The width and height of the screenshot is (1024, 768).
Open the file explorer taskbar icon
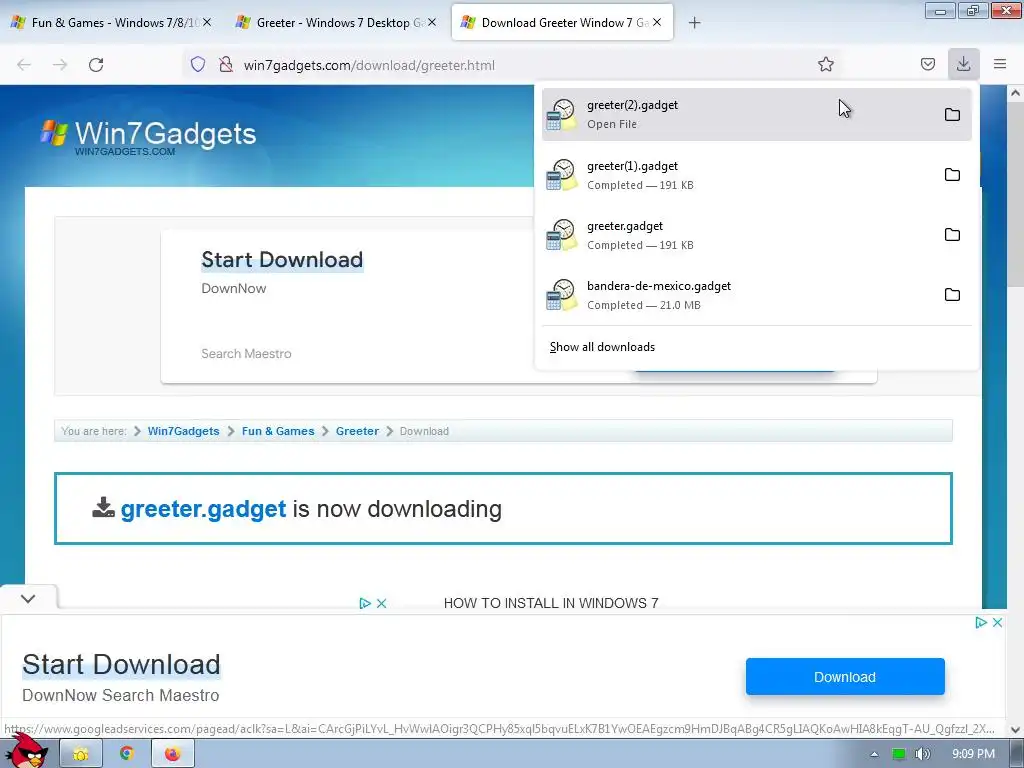coord(81,754)
